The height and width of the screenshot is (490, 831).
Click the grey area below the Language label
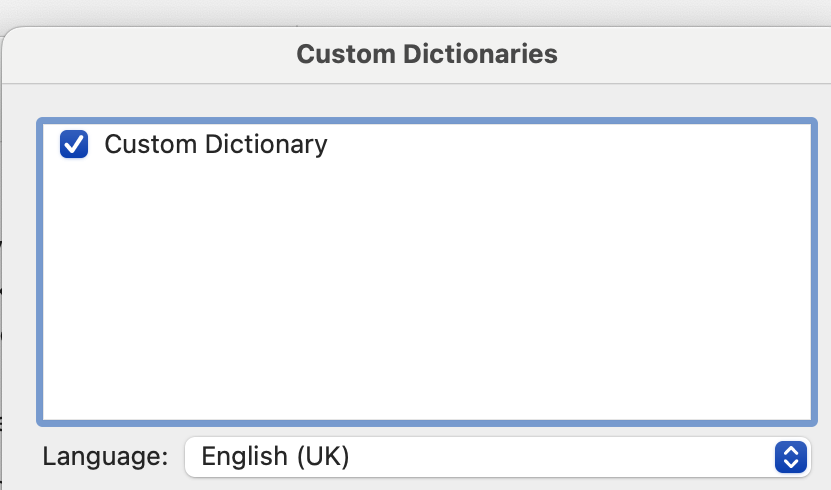[x=106, y=483]
